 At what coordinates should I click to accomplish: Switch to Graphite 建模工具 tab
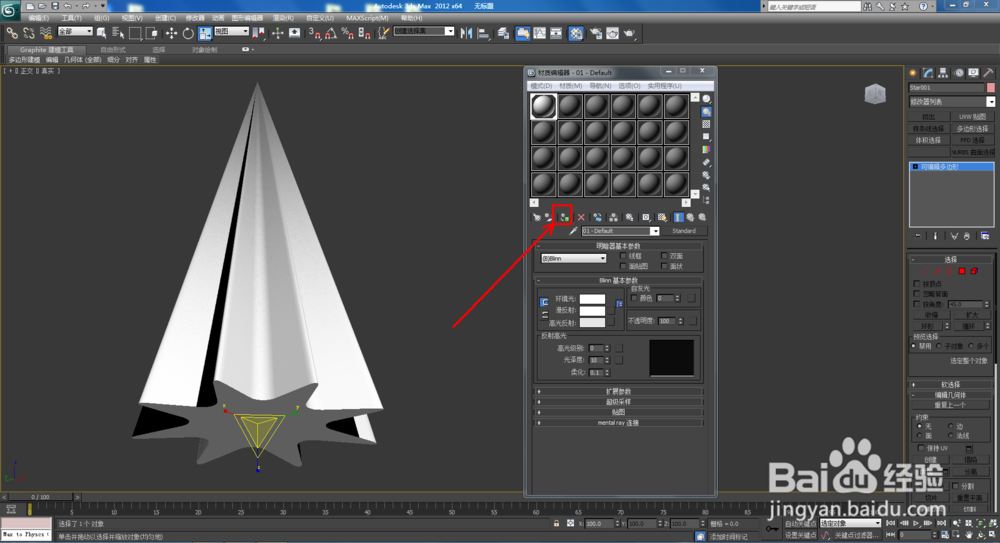click(46, 49)
